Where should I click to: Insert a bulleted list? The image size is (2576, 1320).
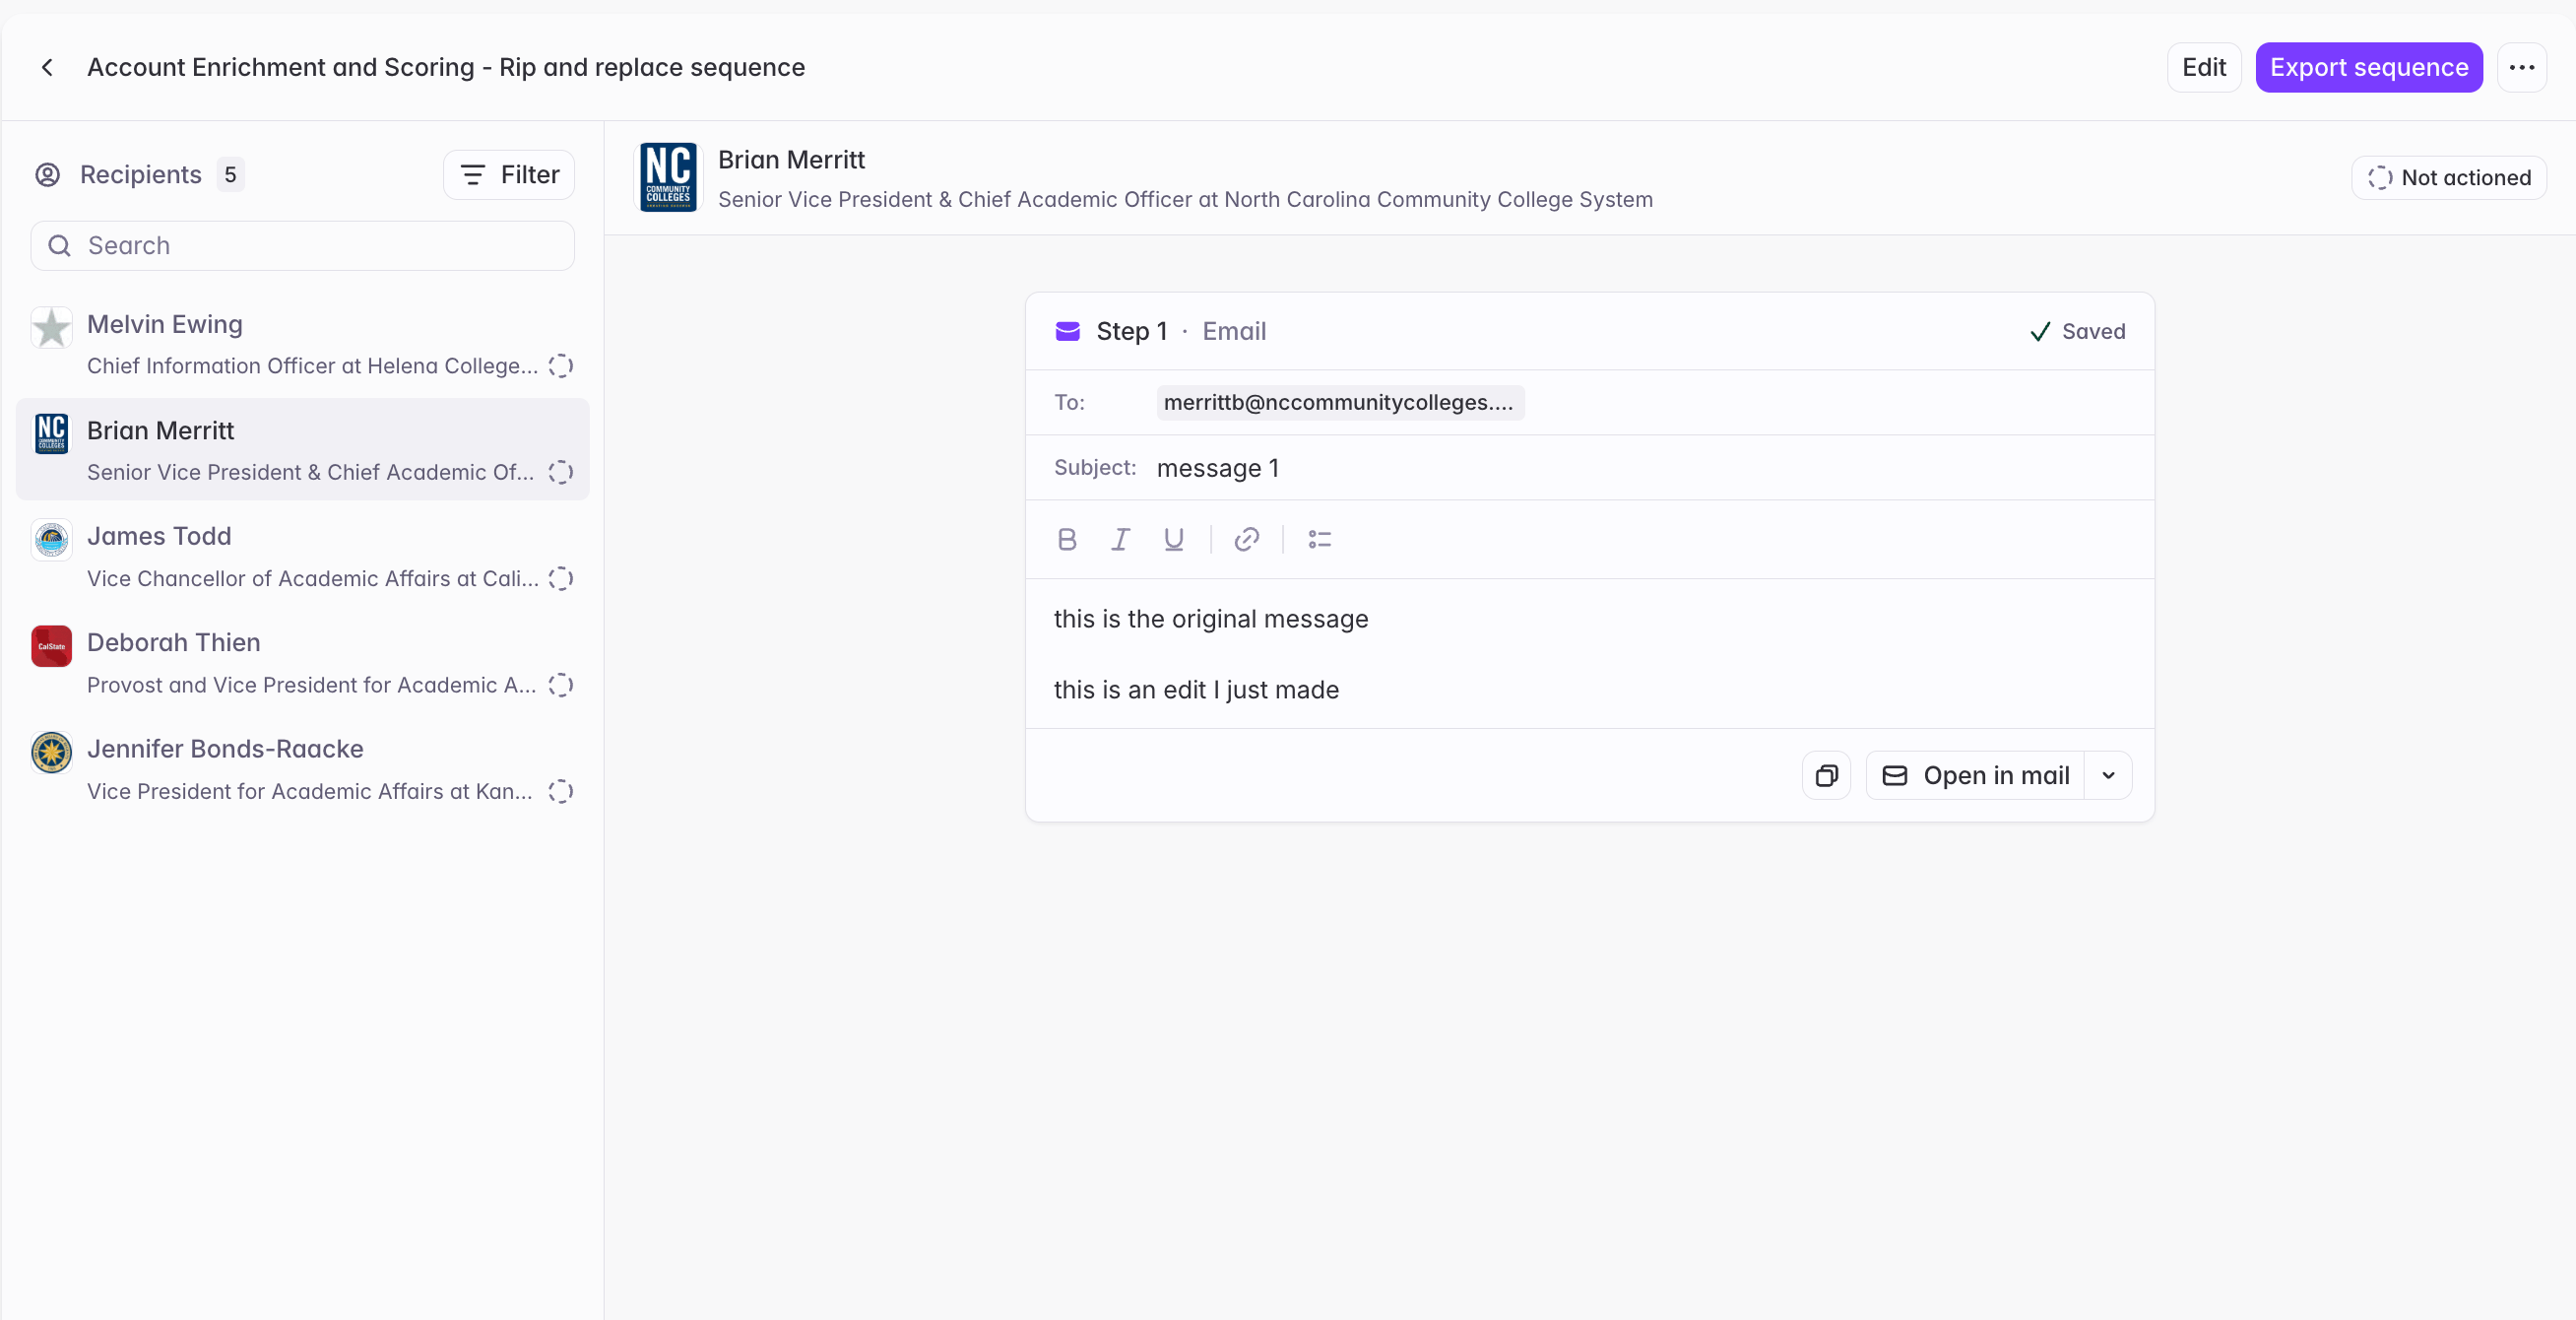click(x=1319, y=539)
